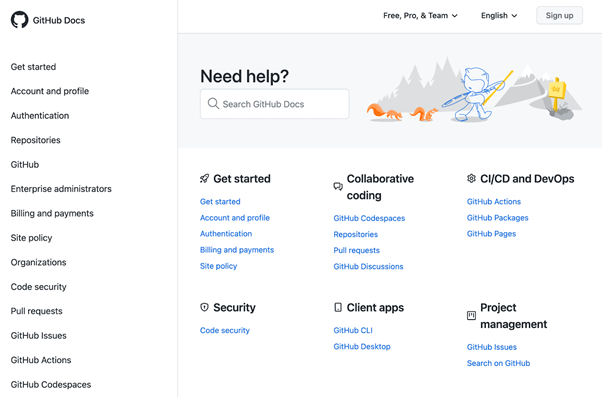Click the gear icon beside CI/CD and DevOps

(471, 179)
